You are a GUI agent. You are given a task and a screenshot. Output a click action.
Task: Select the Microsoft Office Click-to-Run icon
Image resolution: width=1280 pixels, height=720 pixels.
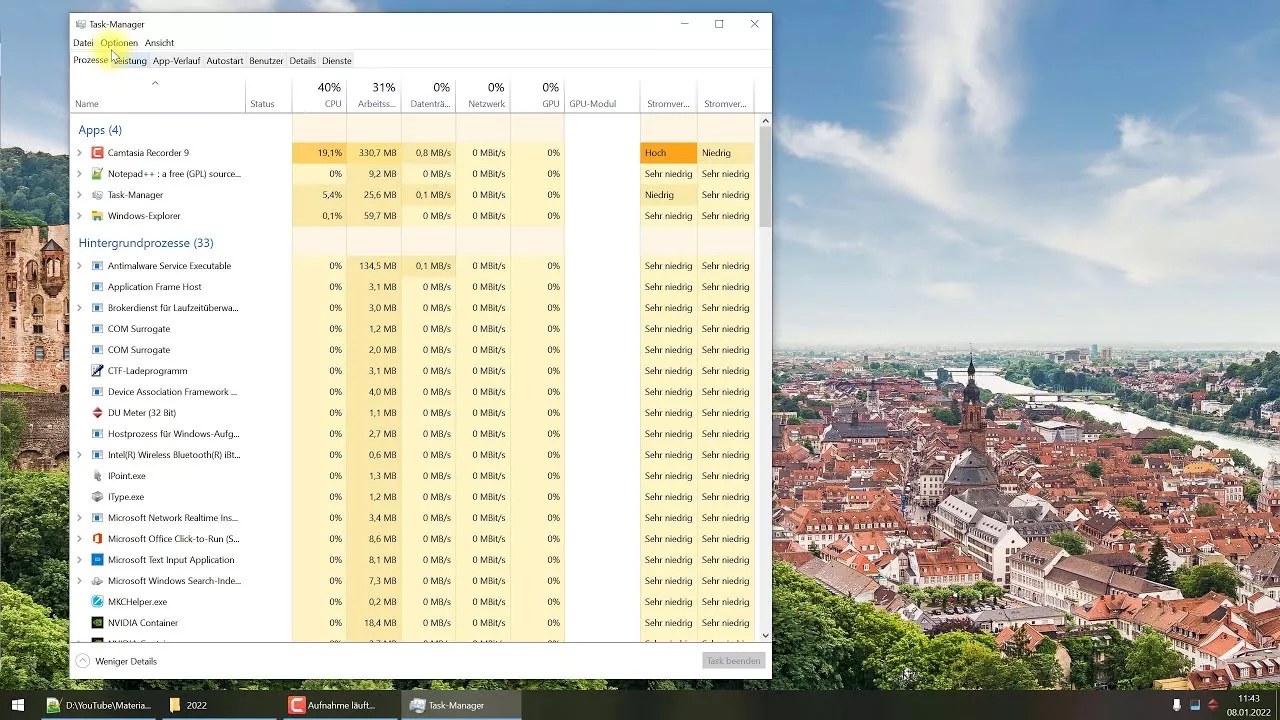[97, 538]
